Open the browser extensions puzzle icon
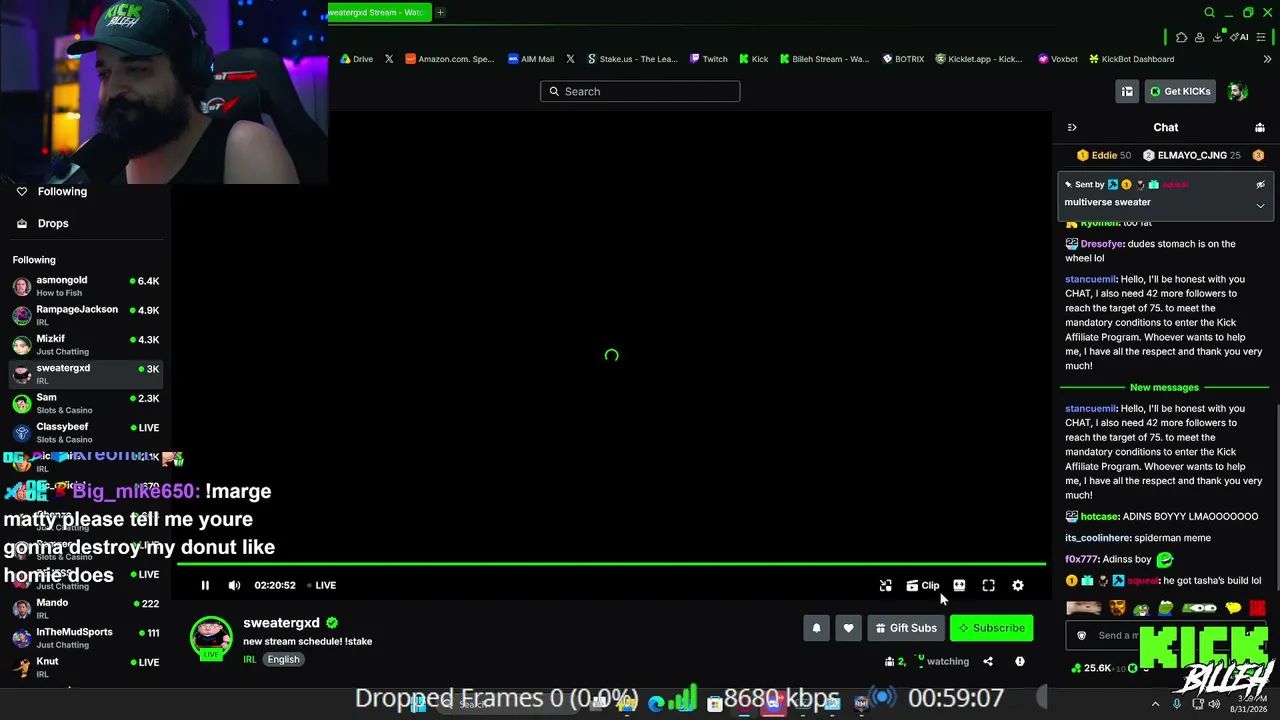Viewport: 1280px width, 720px height. click(x=1181, y=37)
